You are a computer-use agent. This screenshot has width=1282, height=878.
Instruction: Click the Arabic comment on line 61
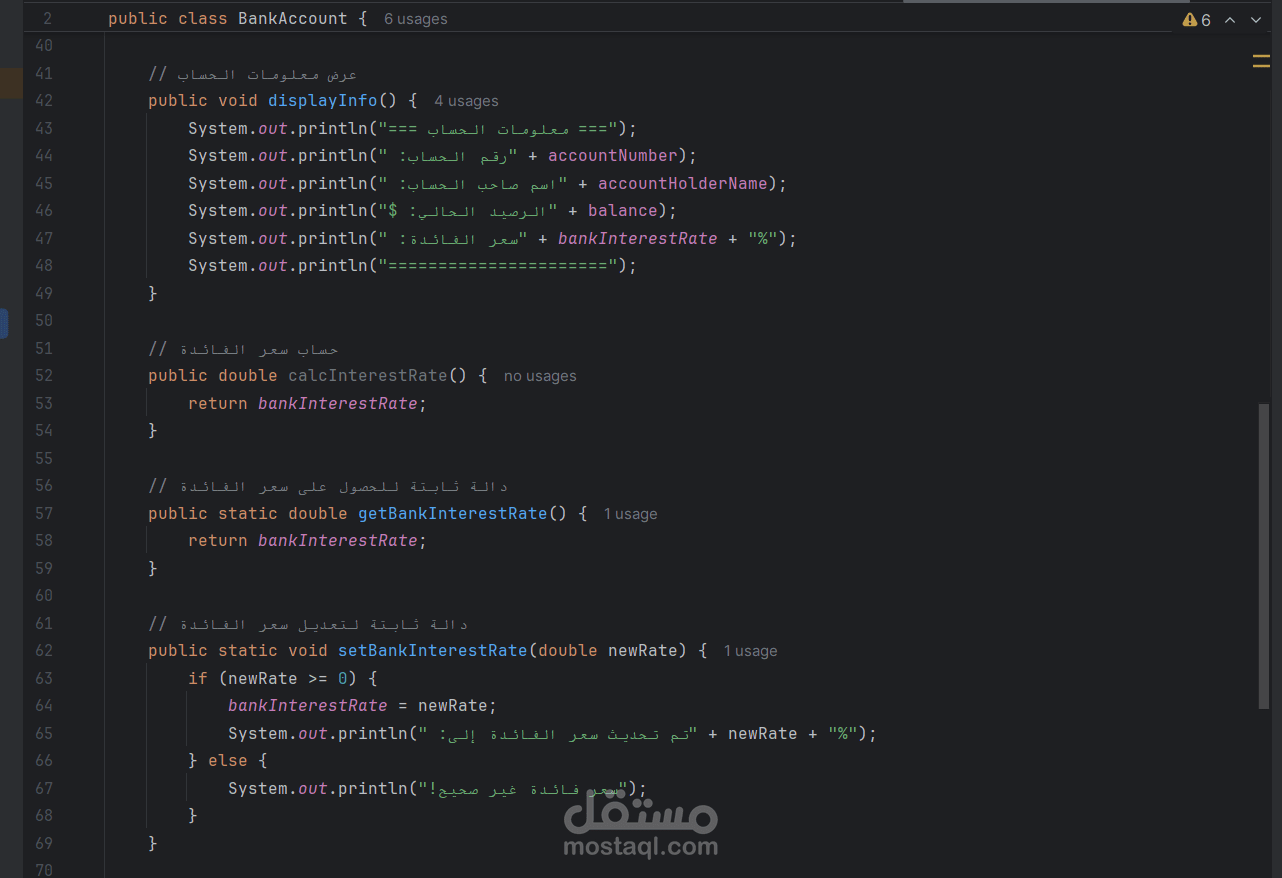(308, 624)
